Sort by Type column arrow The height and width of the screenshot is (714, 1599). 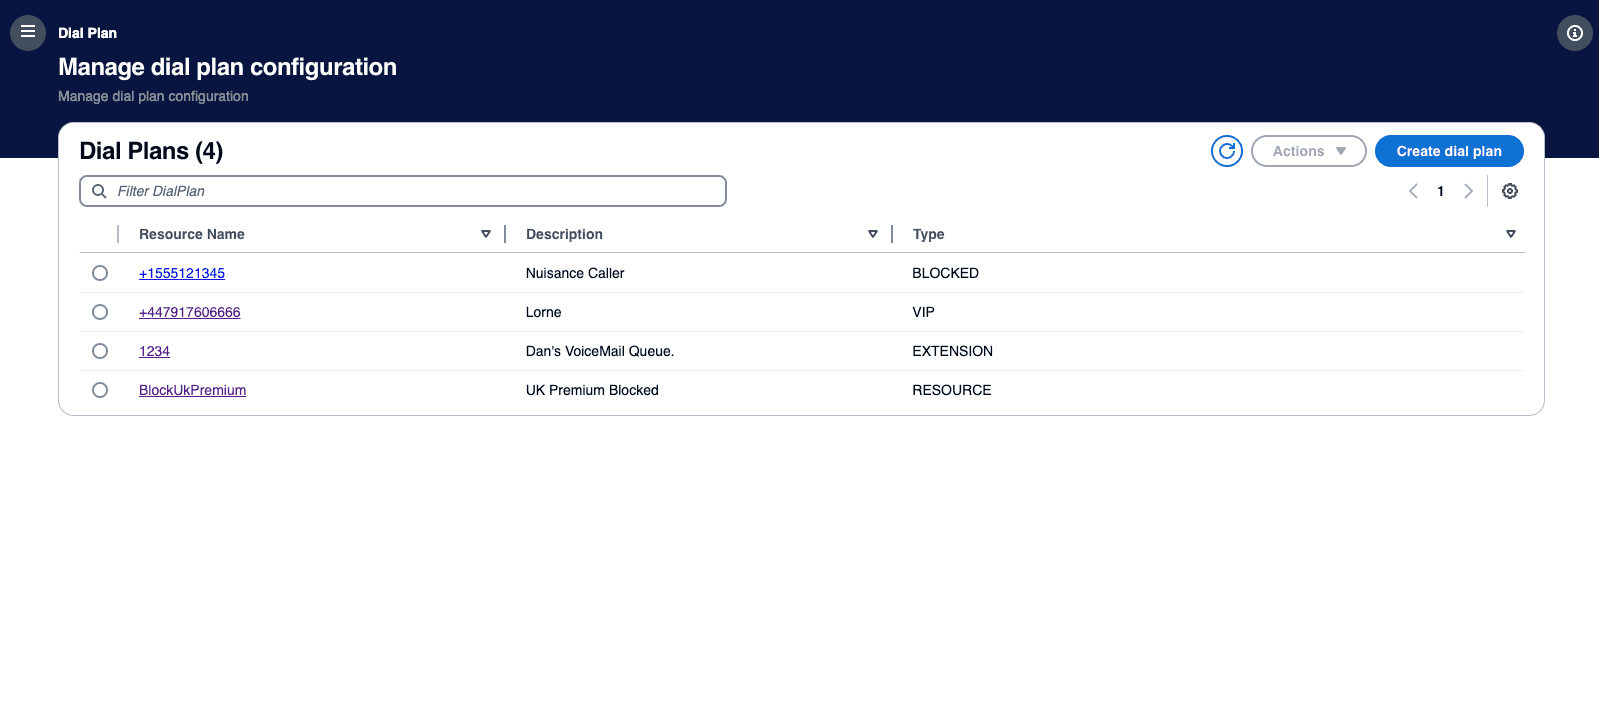pos(1510,234)
